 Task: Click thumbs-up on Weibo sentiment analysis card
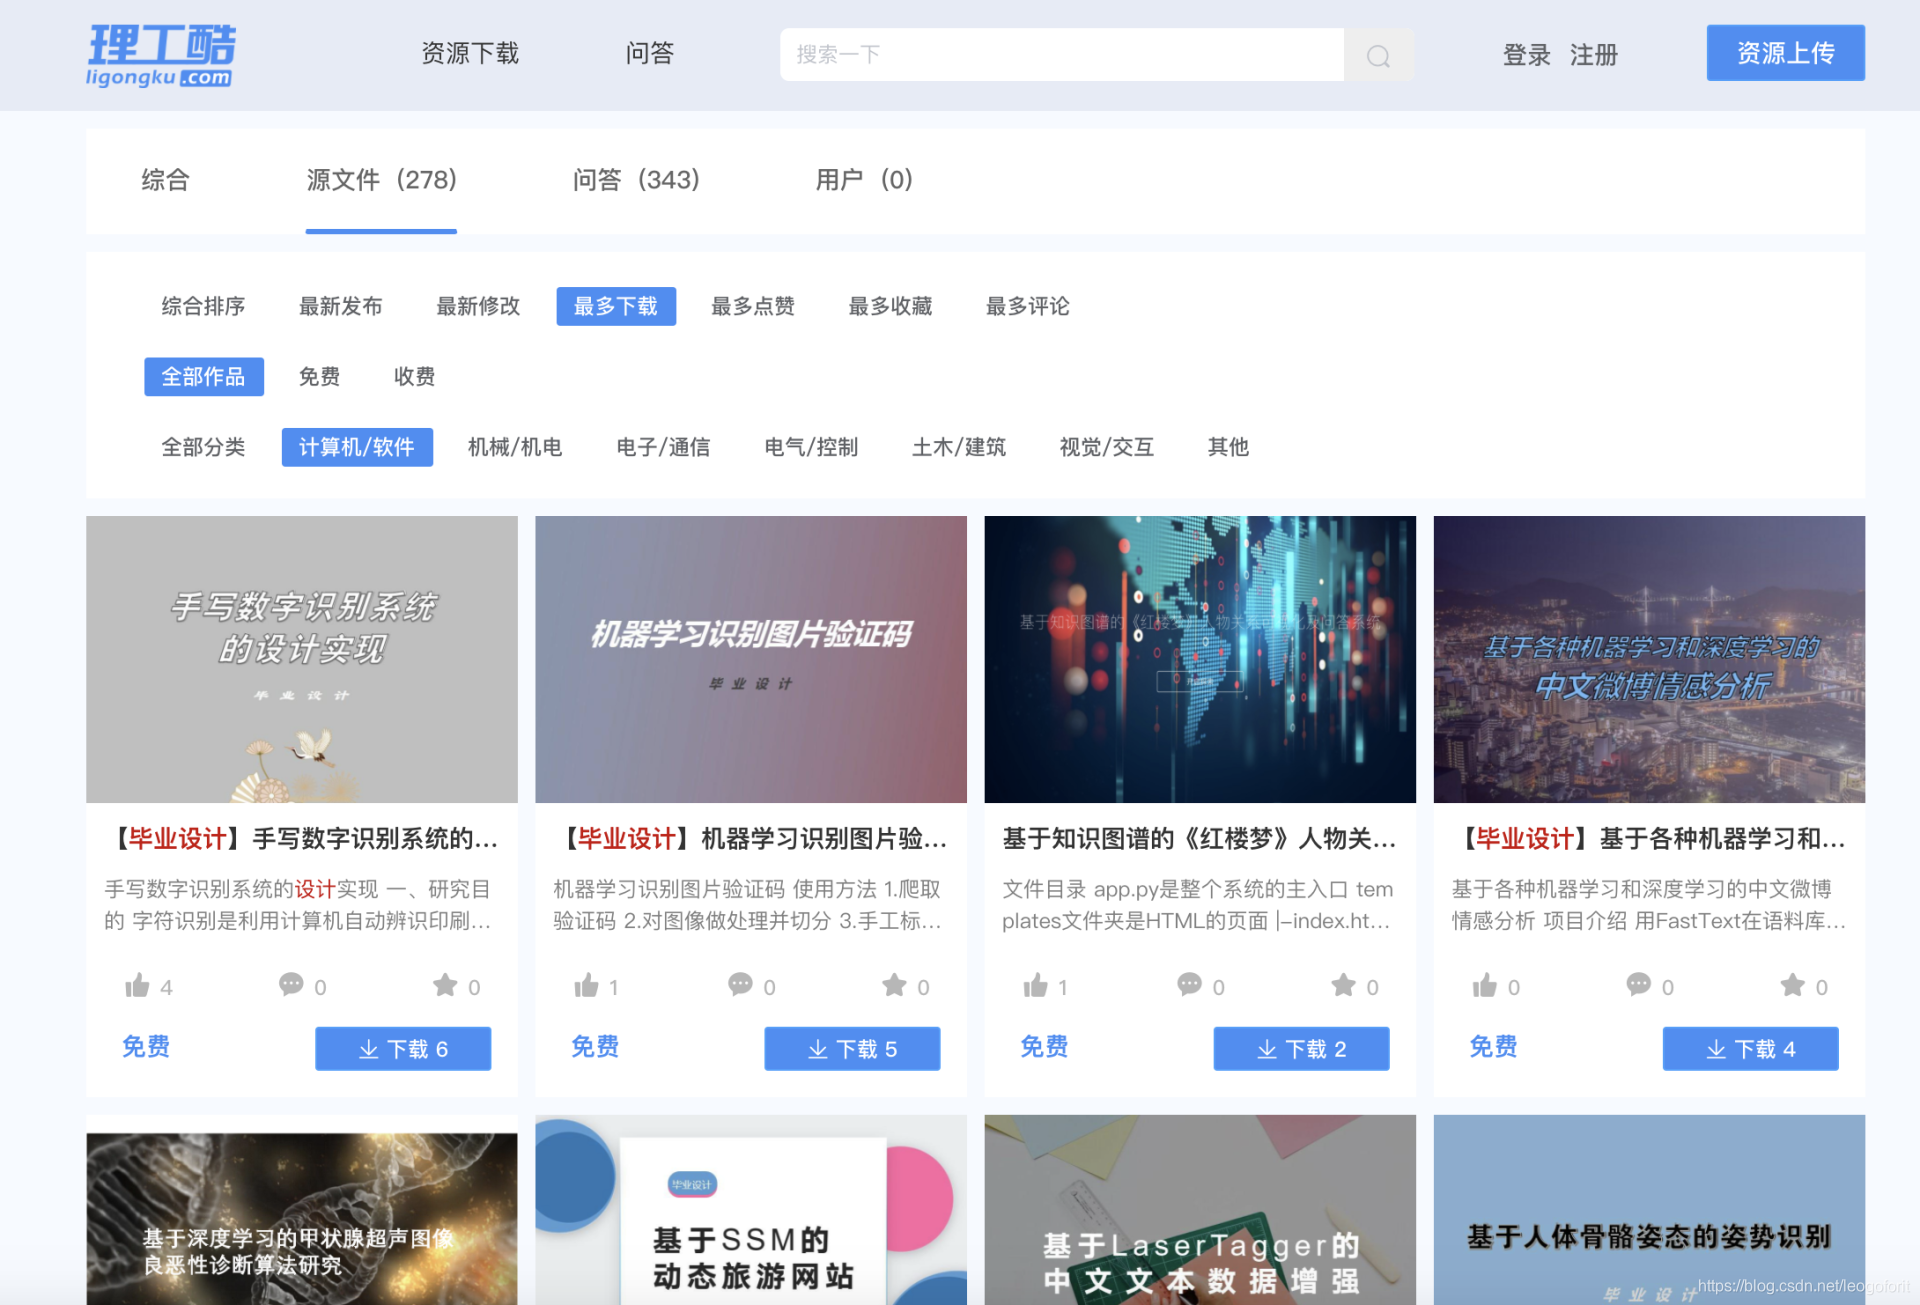coord(1485,986)
